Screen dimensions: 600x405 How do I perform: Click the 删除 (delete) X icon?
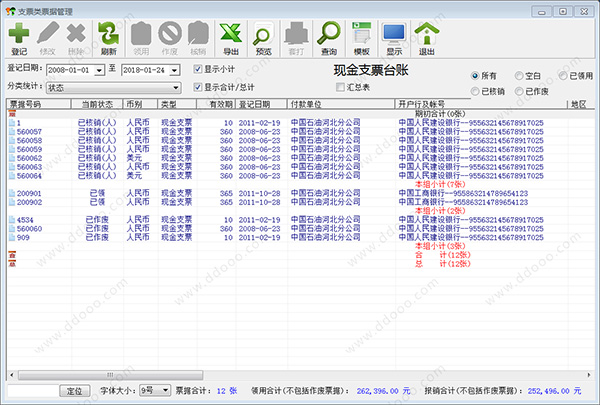(76, 33)
